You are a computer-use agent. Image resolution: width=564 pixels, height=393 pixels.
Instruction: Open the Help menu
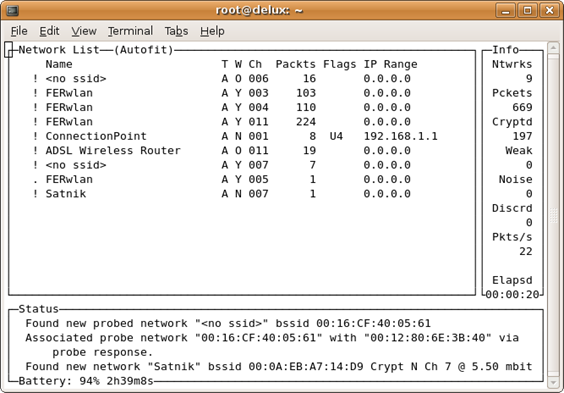point(212,31)
